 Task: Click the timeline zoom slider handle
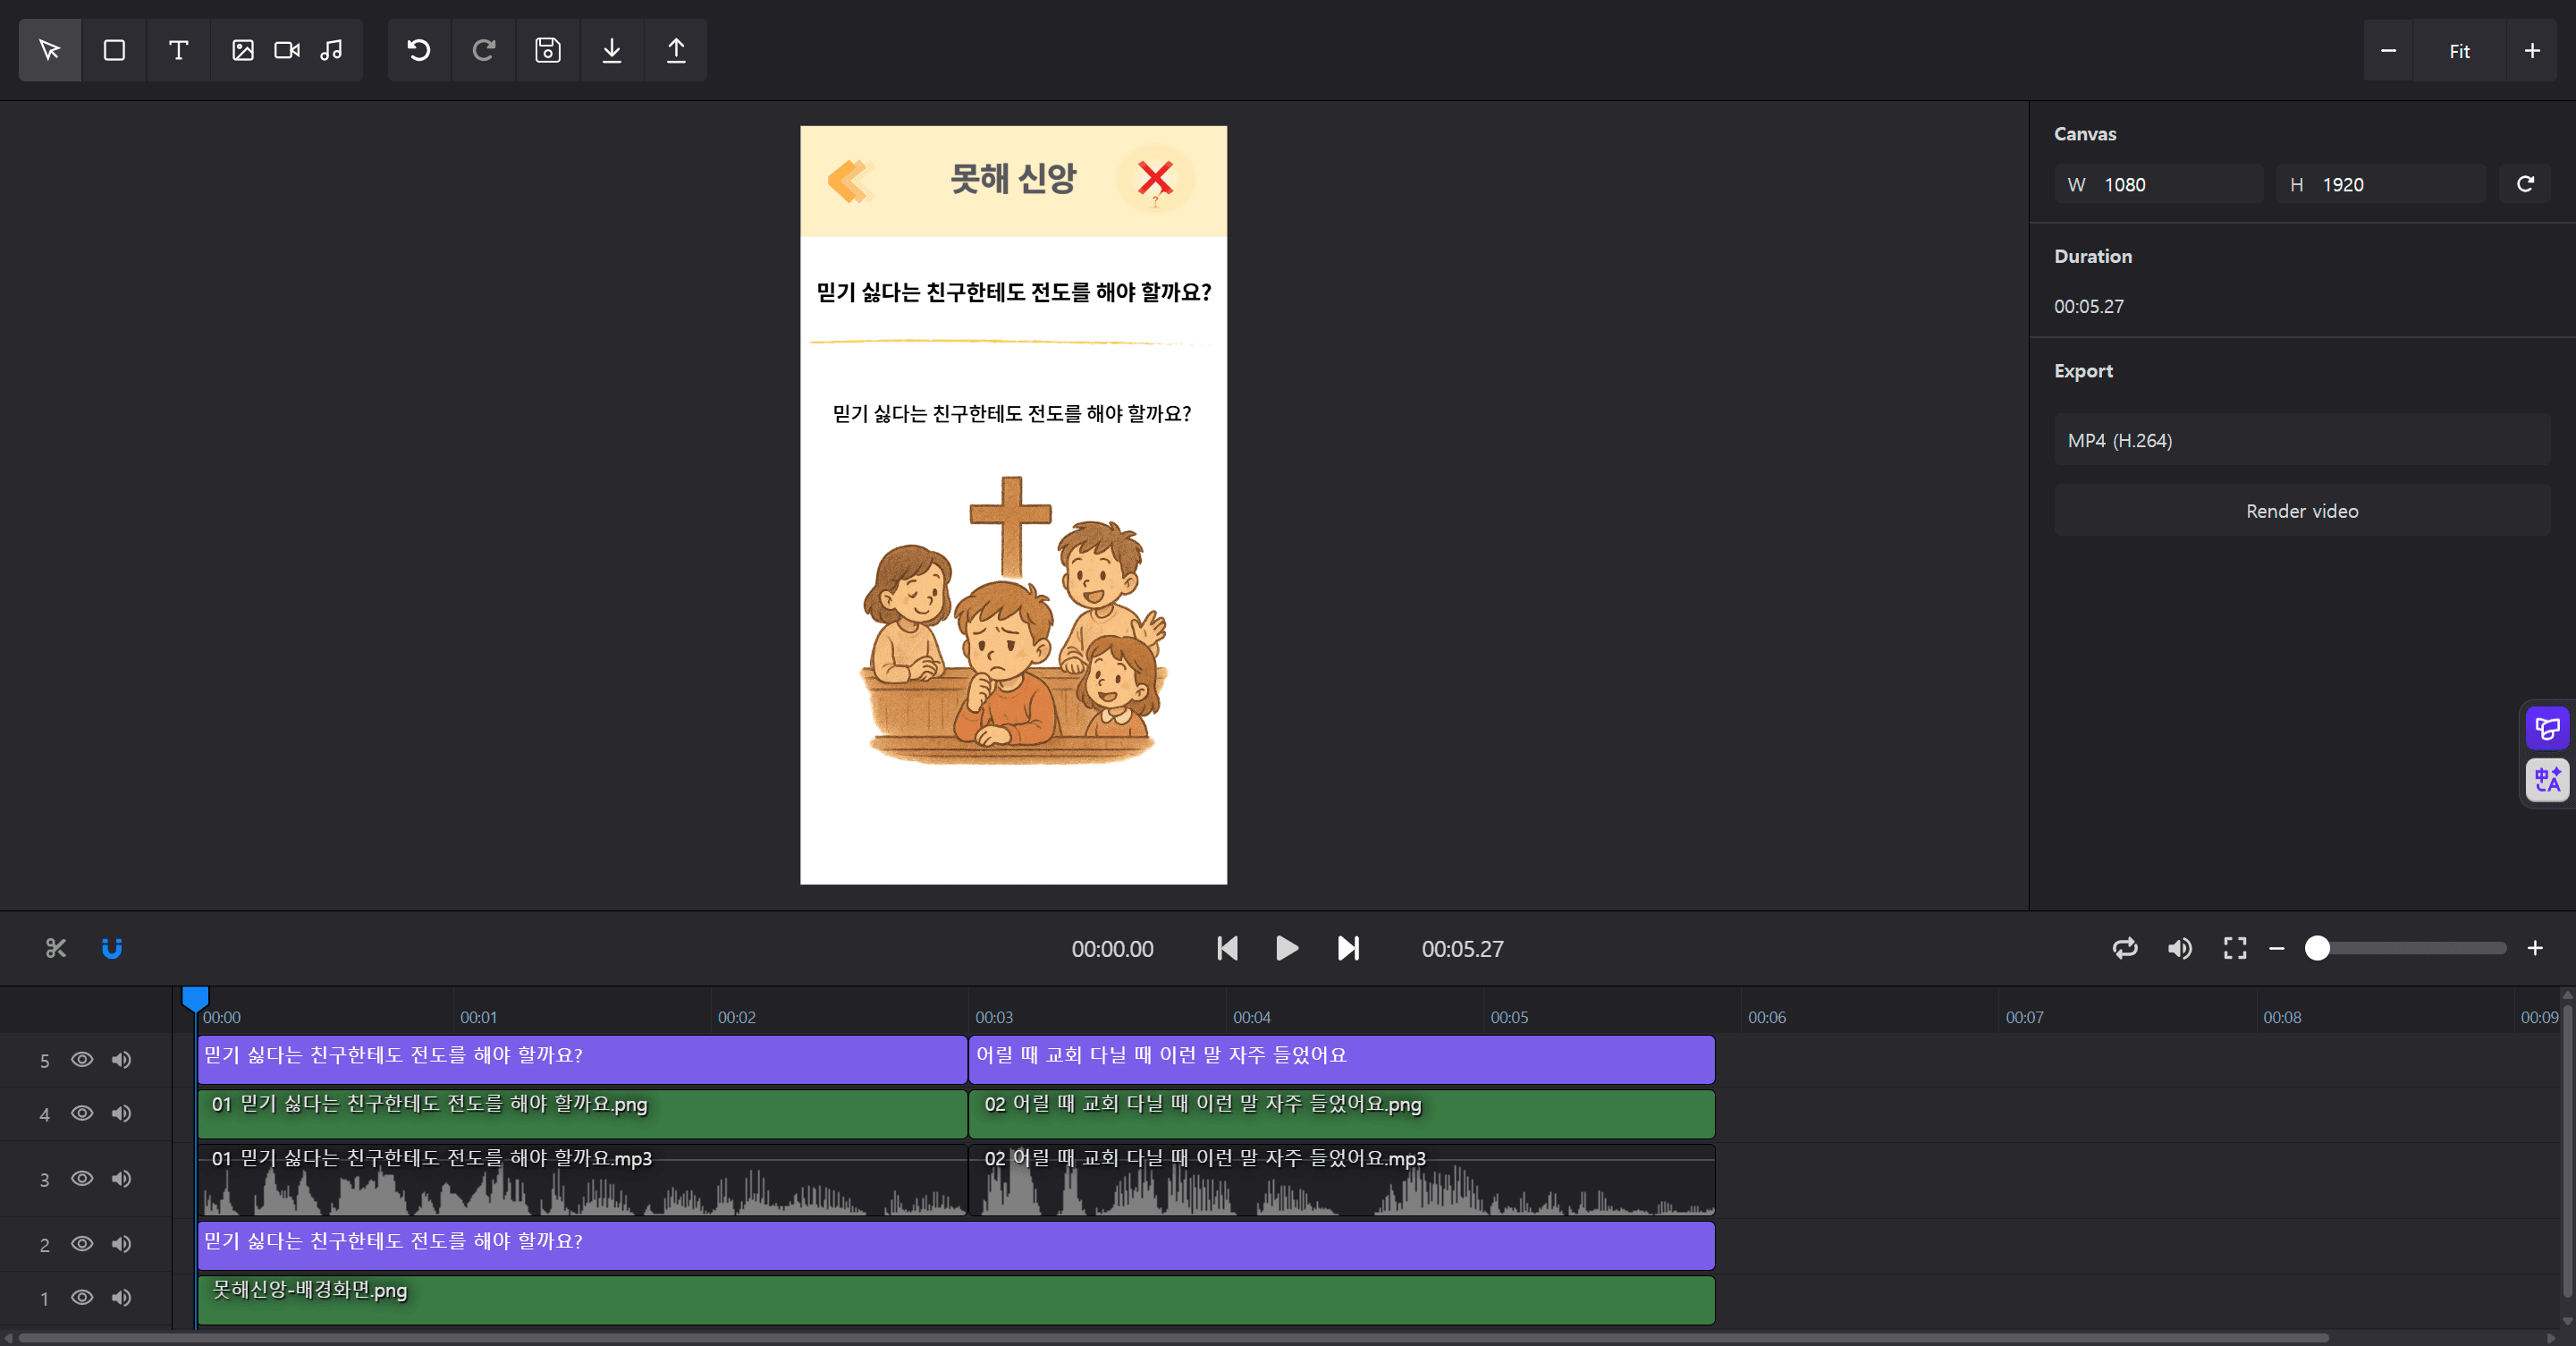click(x=2317, y=948)
